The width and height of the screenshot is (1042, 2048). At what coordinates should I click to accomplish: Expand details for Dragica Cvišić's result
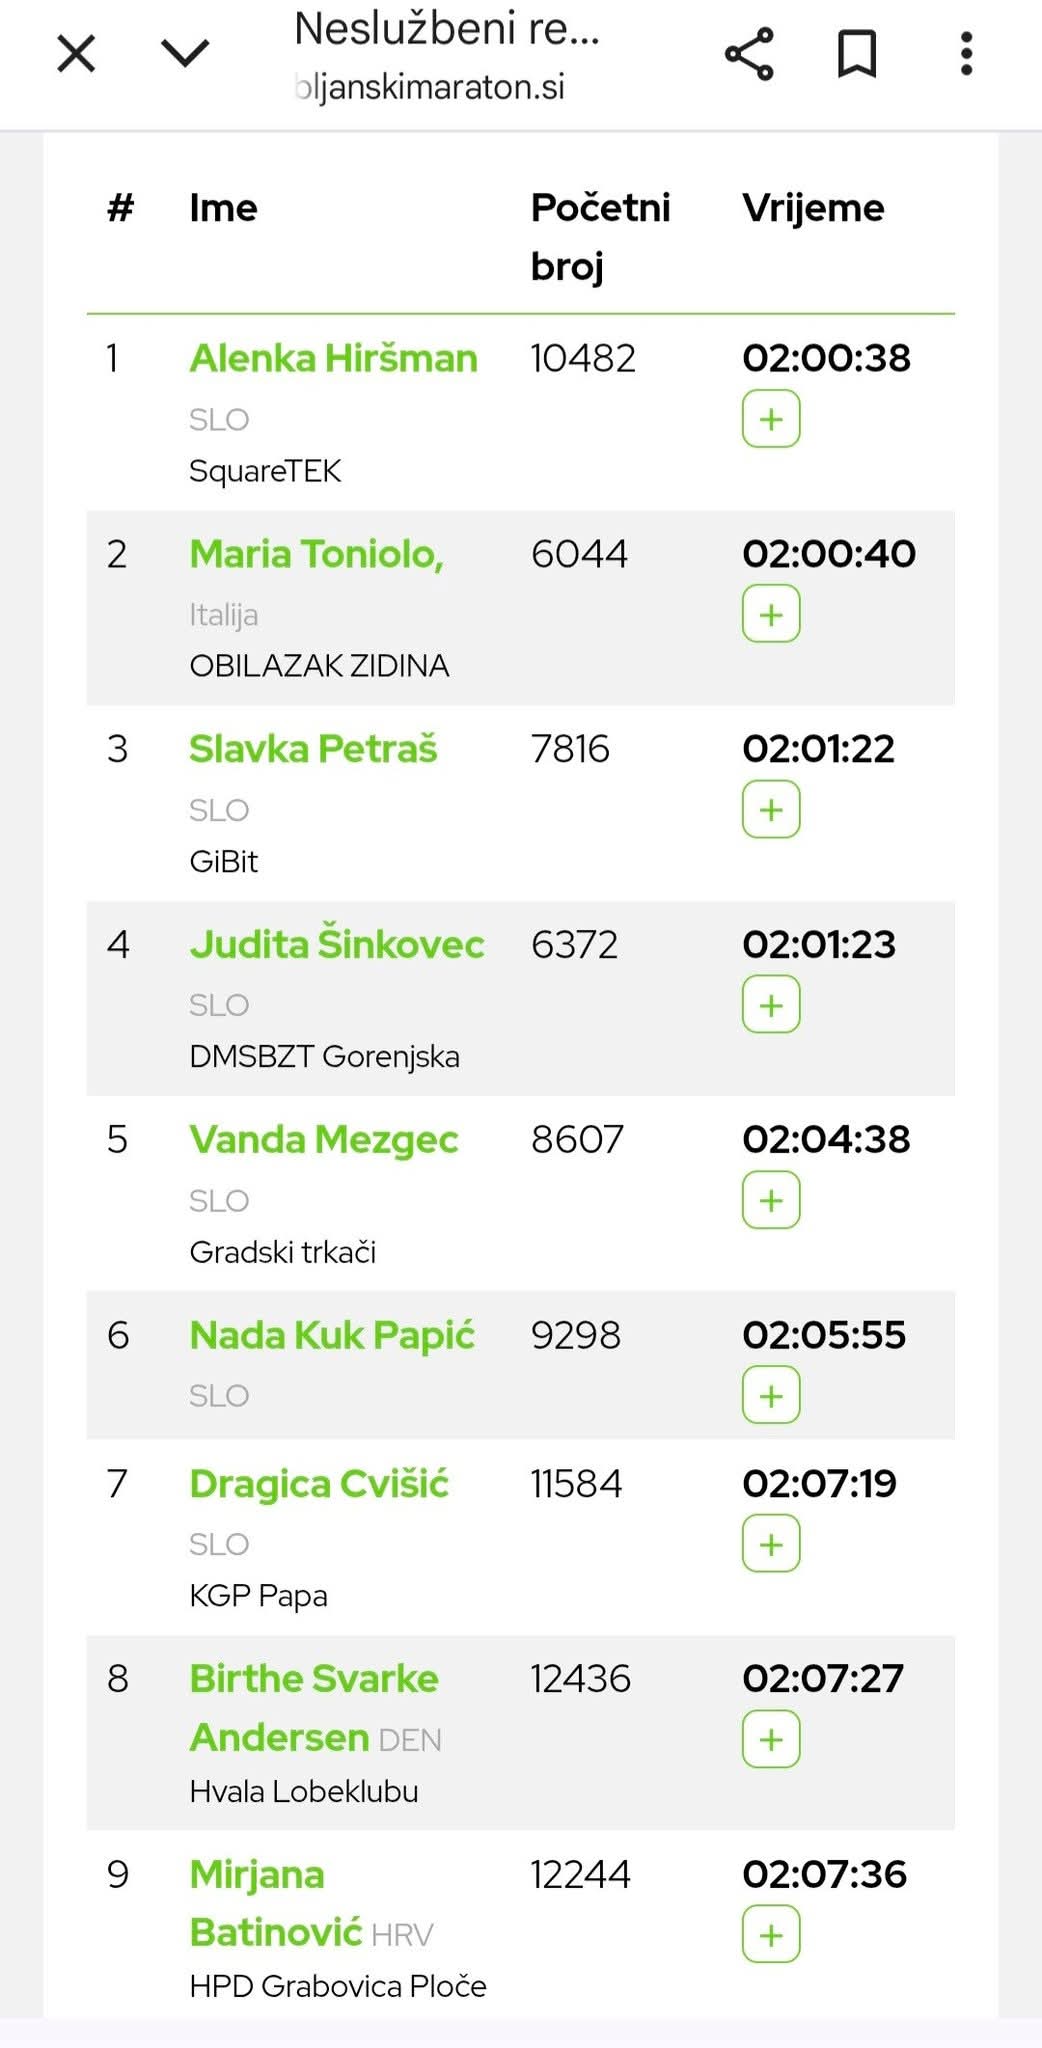[771, 1544]
